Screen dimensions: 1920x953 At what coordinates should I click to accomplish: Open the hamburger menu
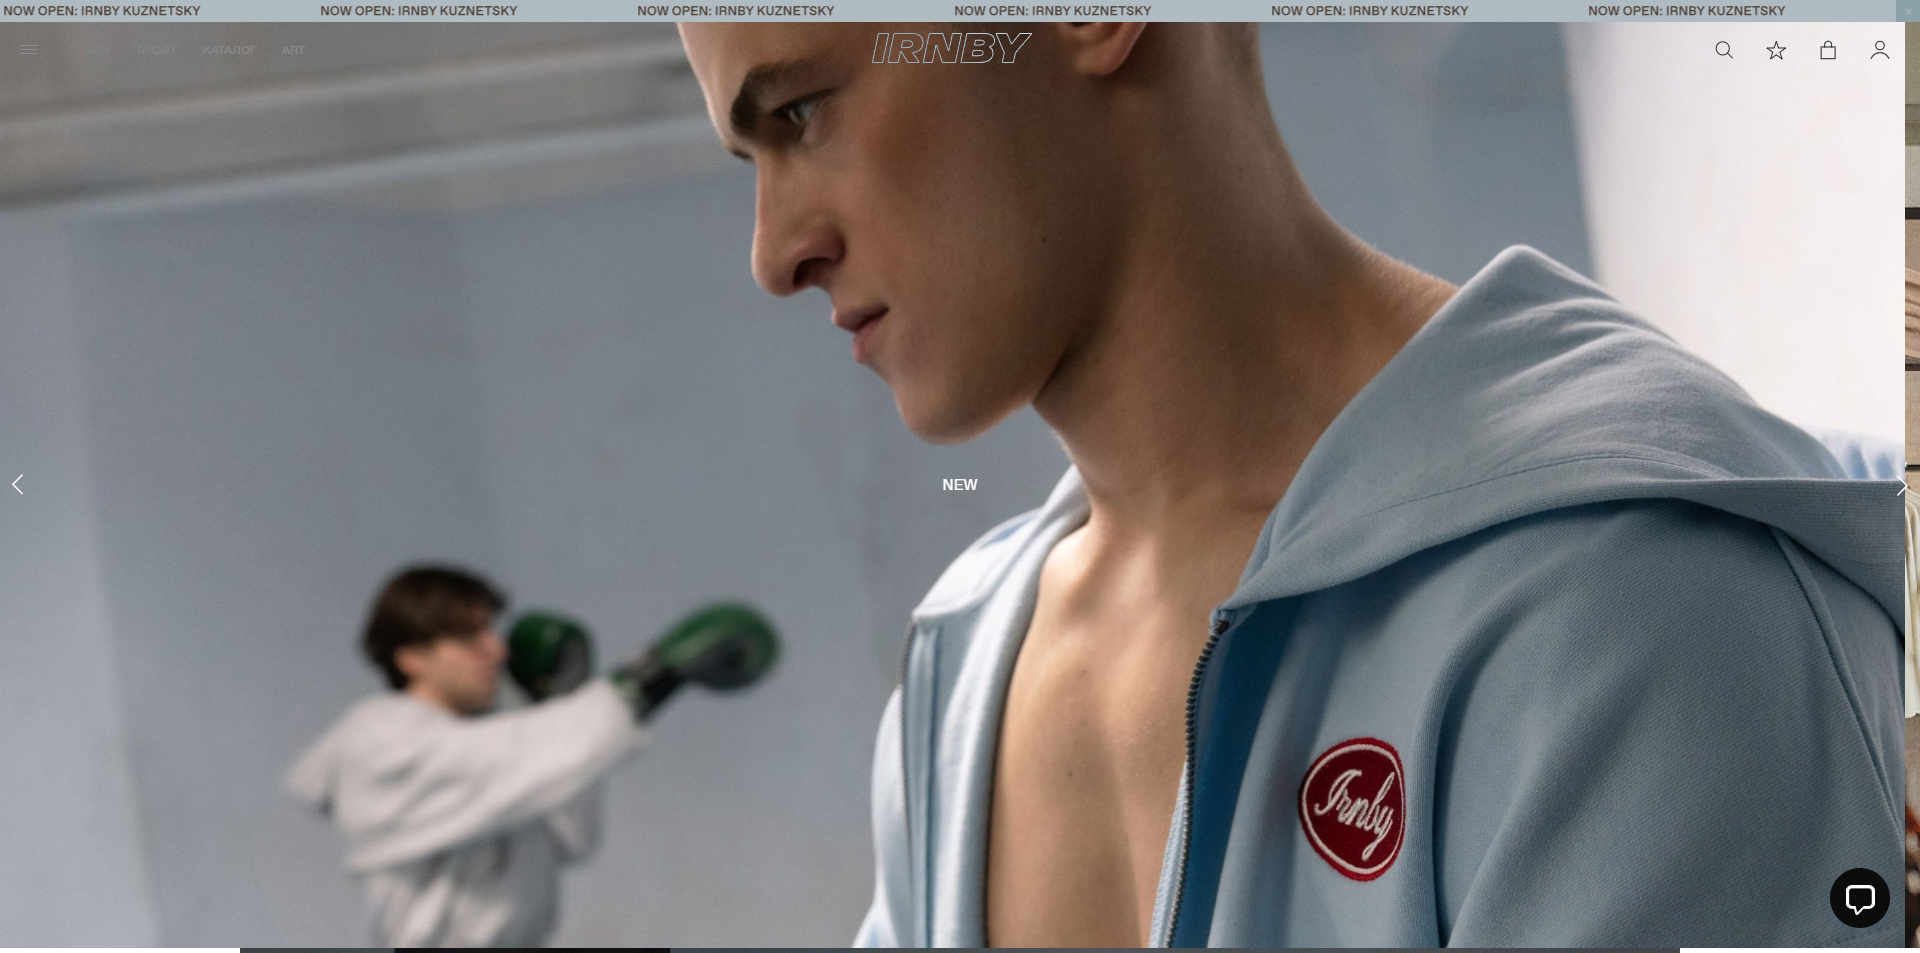[x=29, y=50]
